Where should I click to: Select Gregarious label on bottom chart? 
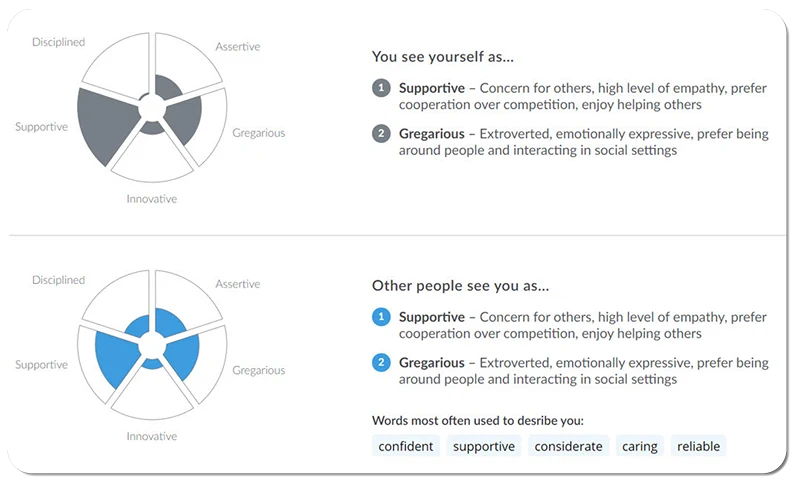click(x=259, y=370)
